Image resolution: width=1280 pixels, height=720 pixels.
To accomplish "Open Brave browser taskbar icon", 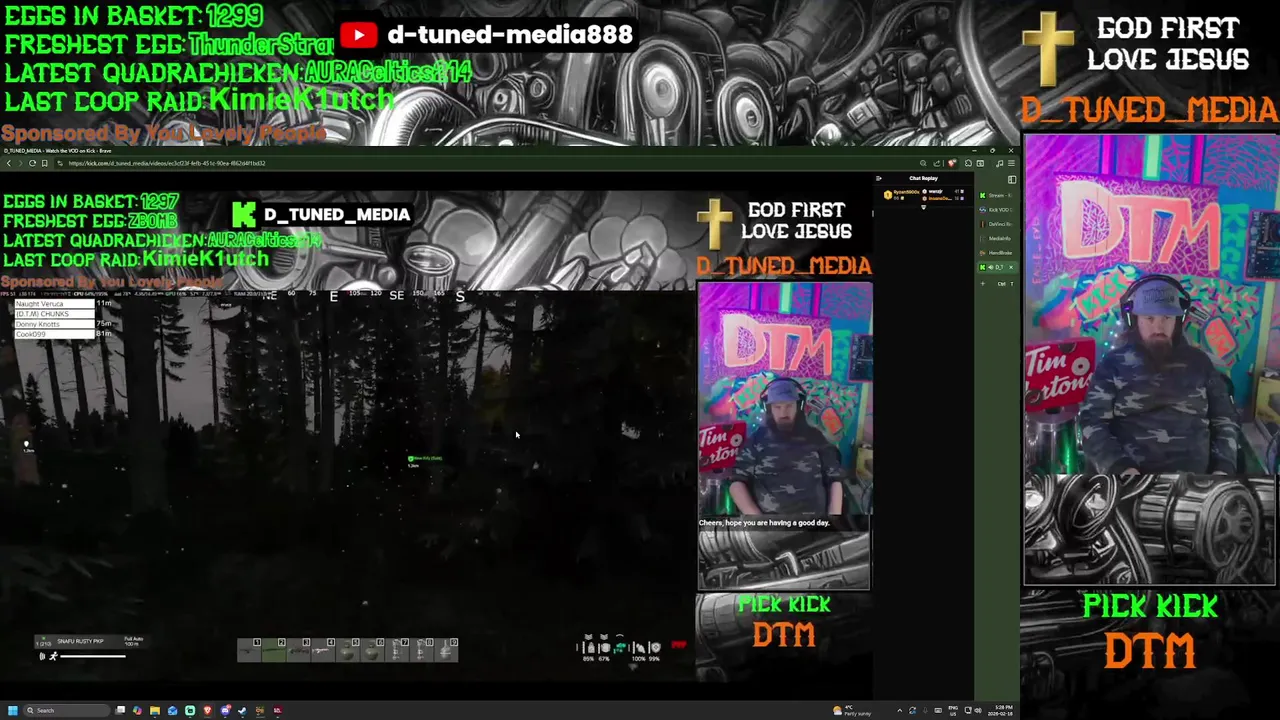I will (207, 710).
